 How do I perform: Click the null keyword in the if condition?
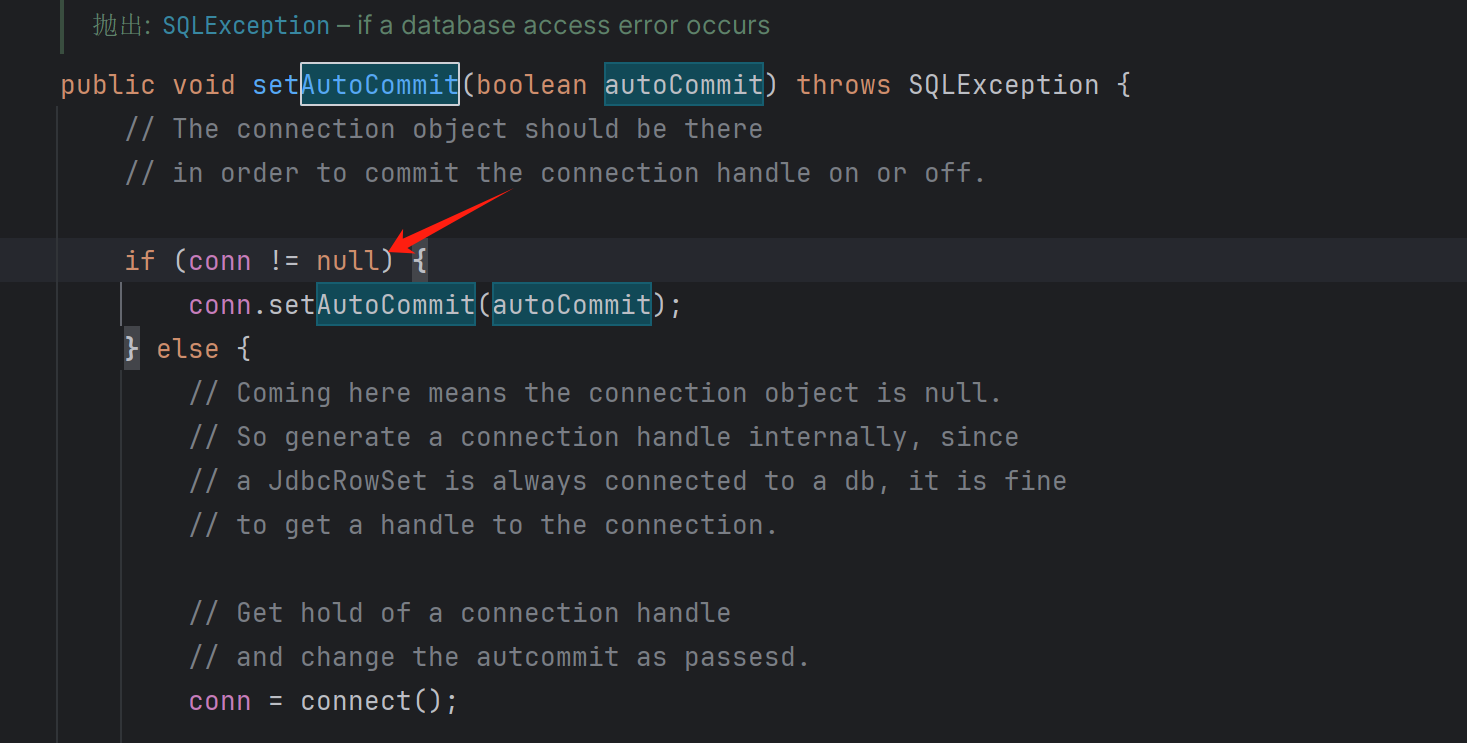(x=348, y=261)
